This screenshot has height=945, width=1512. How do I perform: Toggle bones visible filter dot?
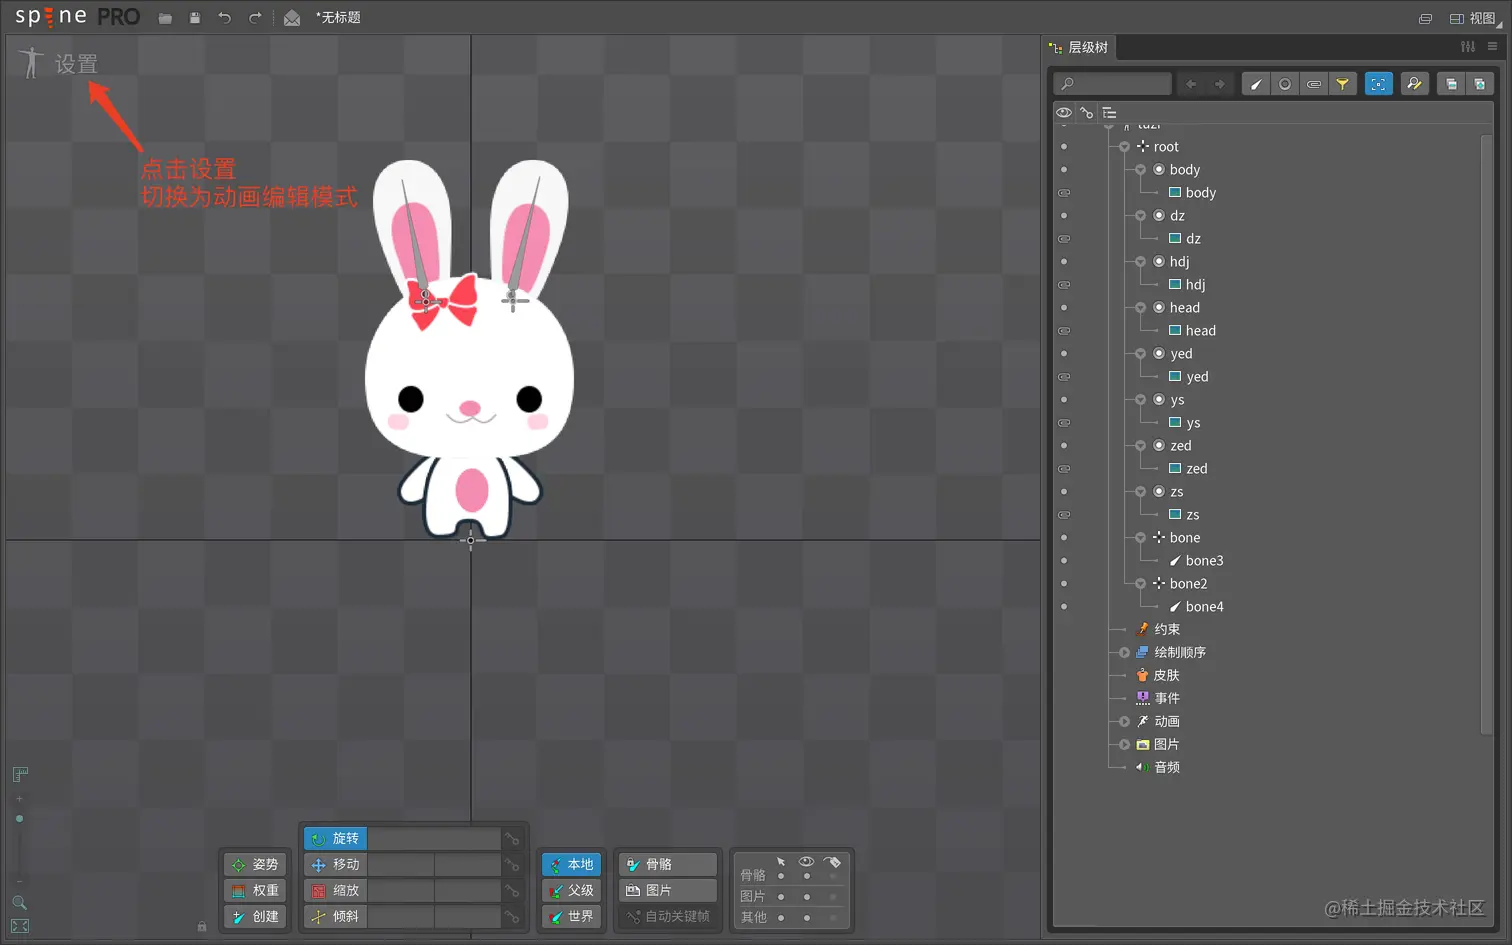click(807, 876)
